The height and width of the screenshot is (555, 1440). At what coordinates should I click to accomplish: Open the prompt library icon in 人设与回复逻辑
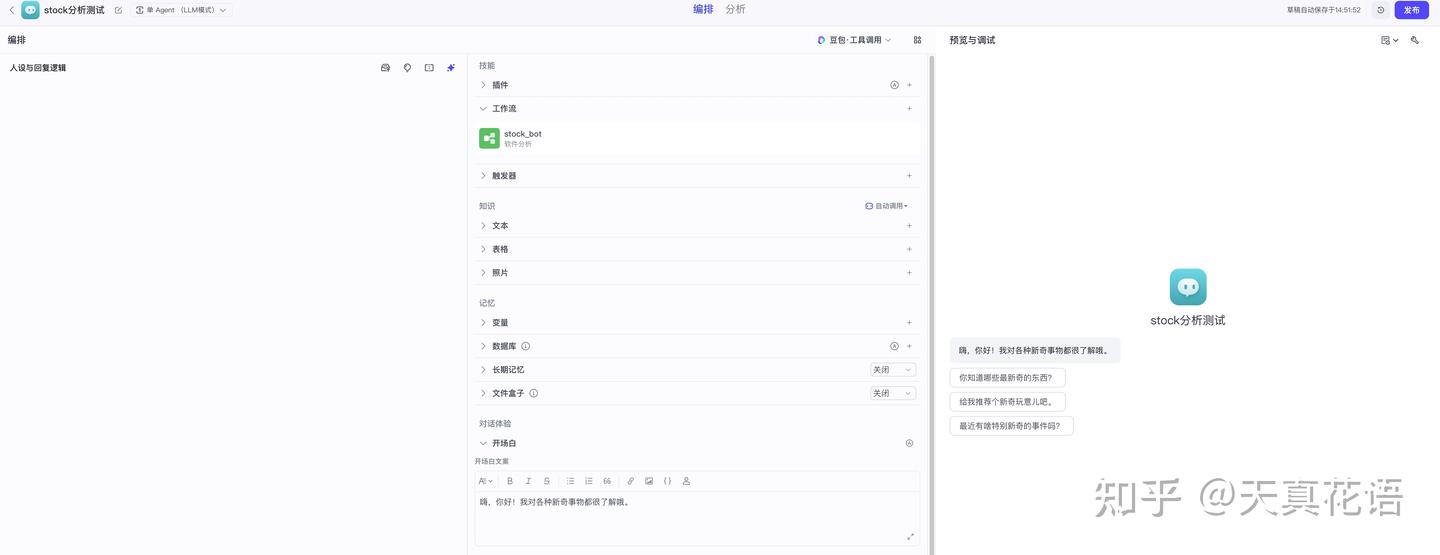pyautogui.click(x=385, y=68)
